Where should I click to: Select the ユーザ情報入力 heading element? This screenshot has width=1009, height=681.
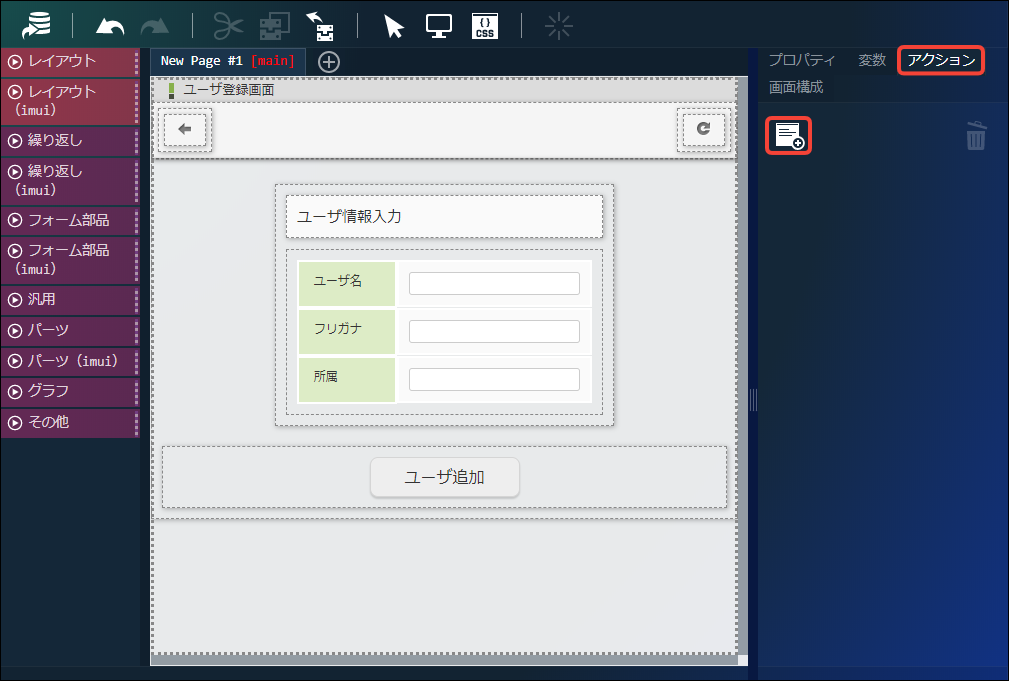[444, 216]
